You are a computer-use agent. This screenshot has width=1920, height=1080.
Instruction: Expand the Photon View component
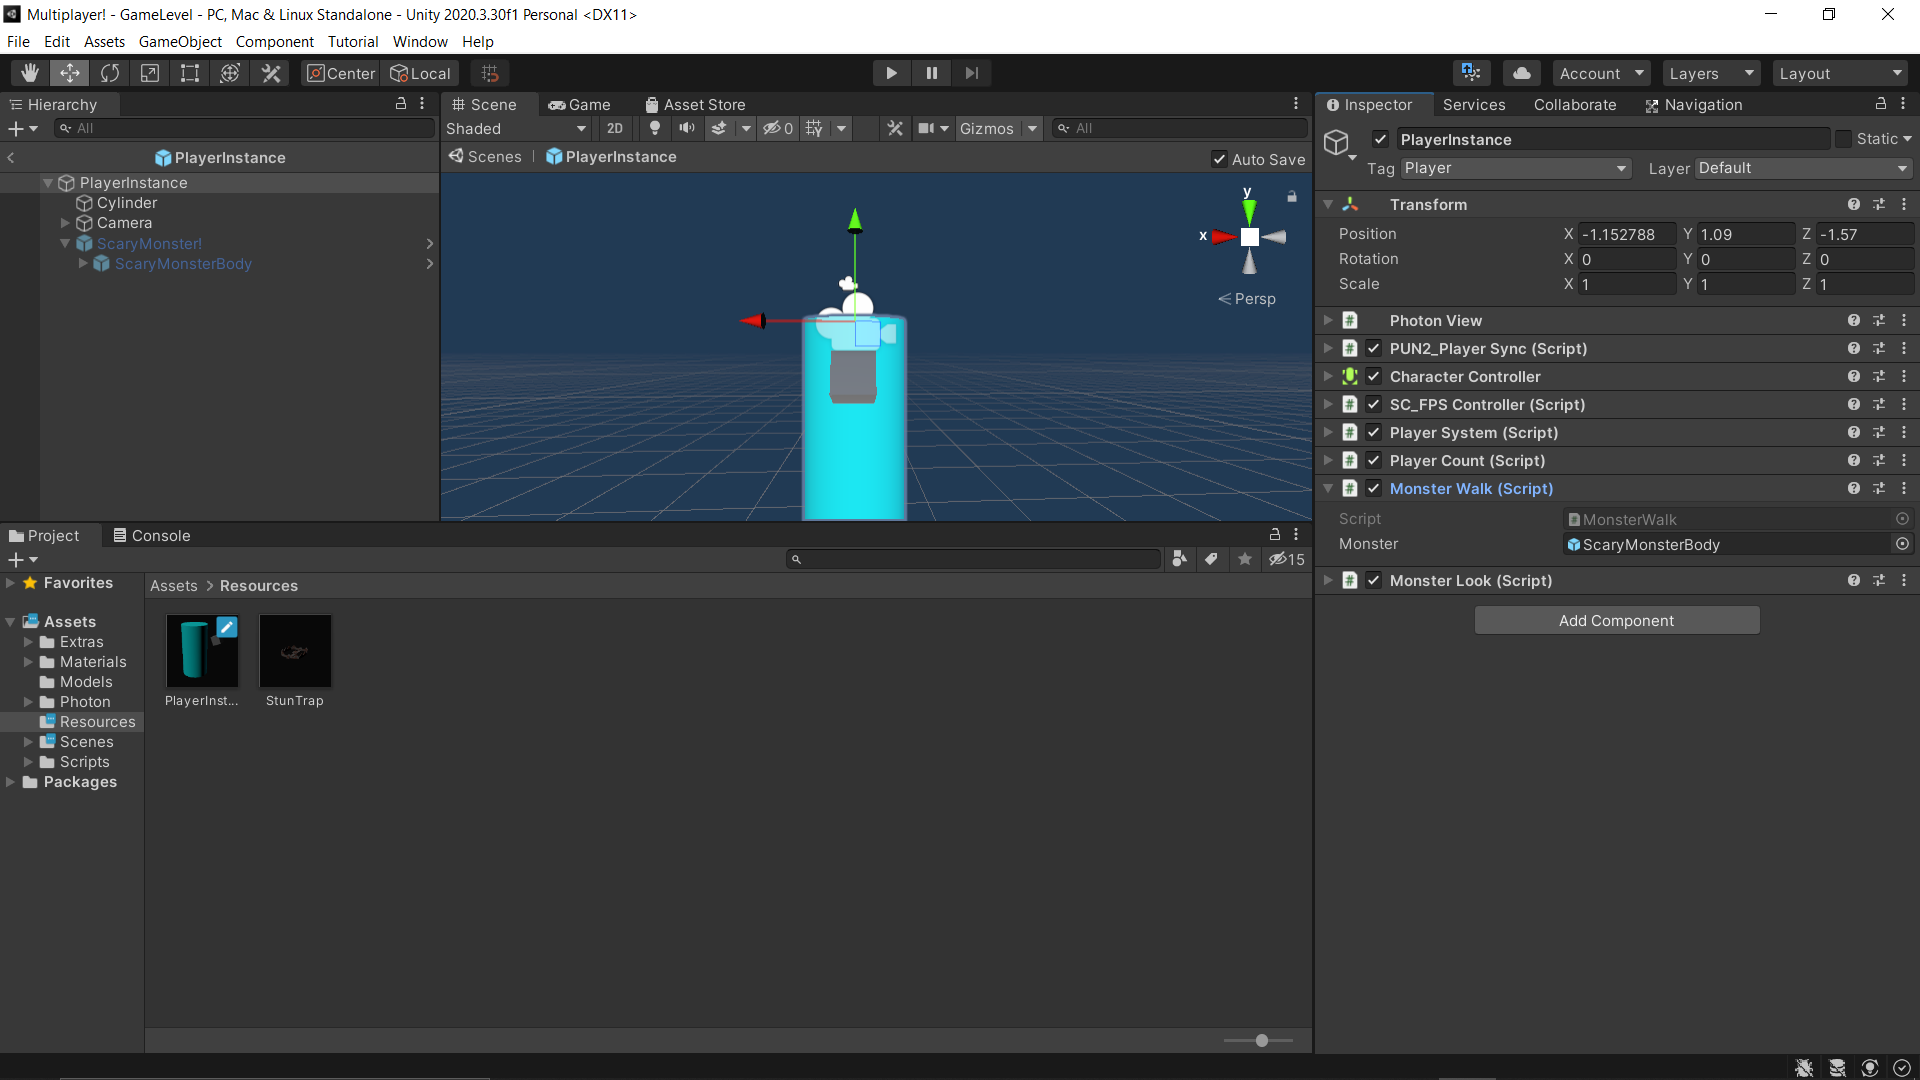(x=1328, y=321)
